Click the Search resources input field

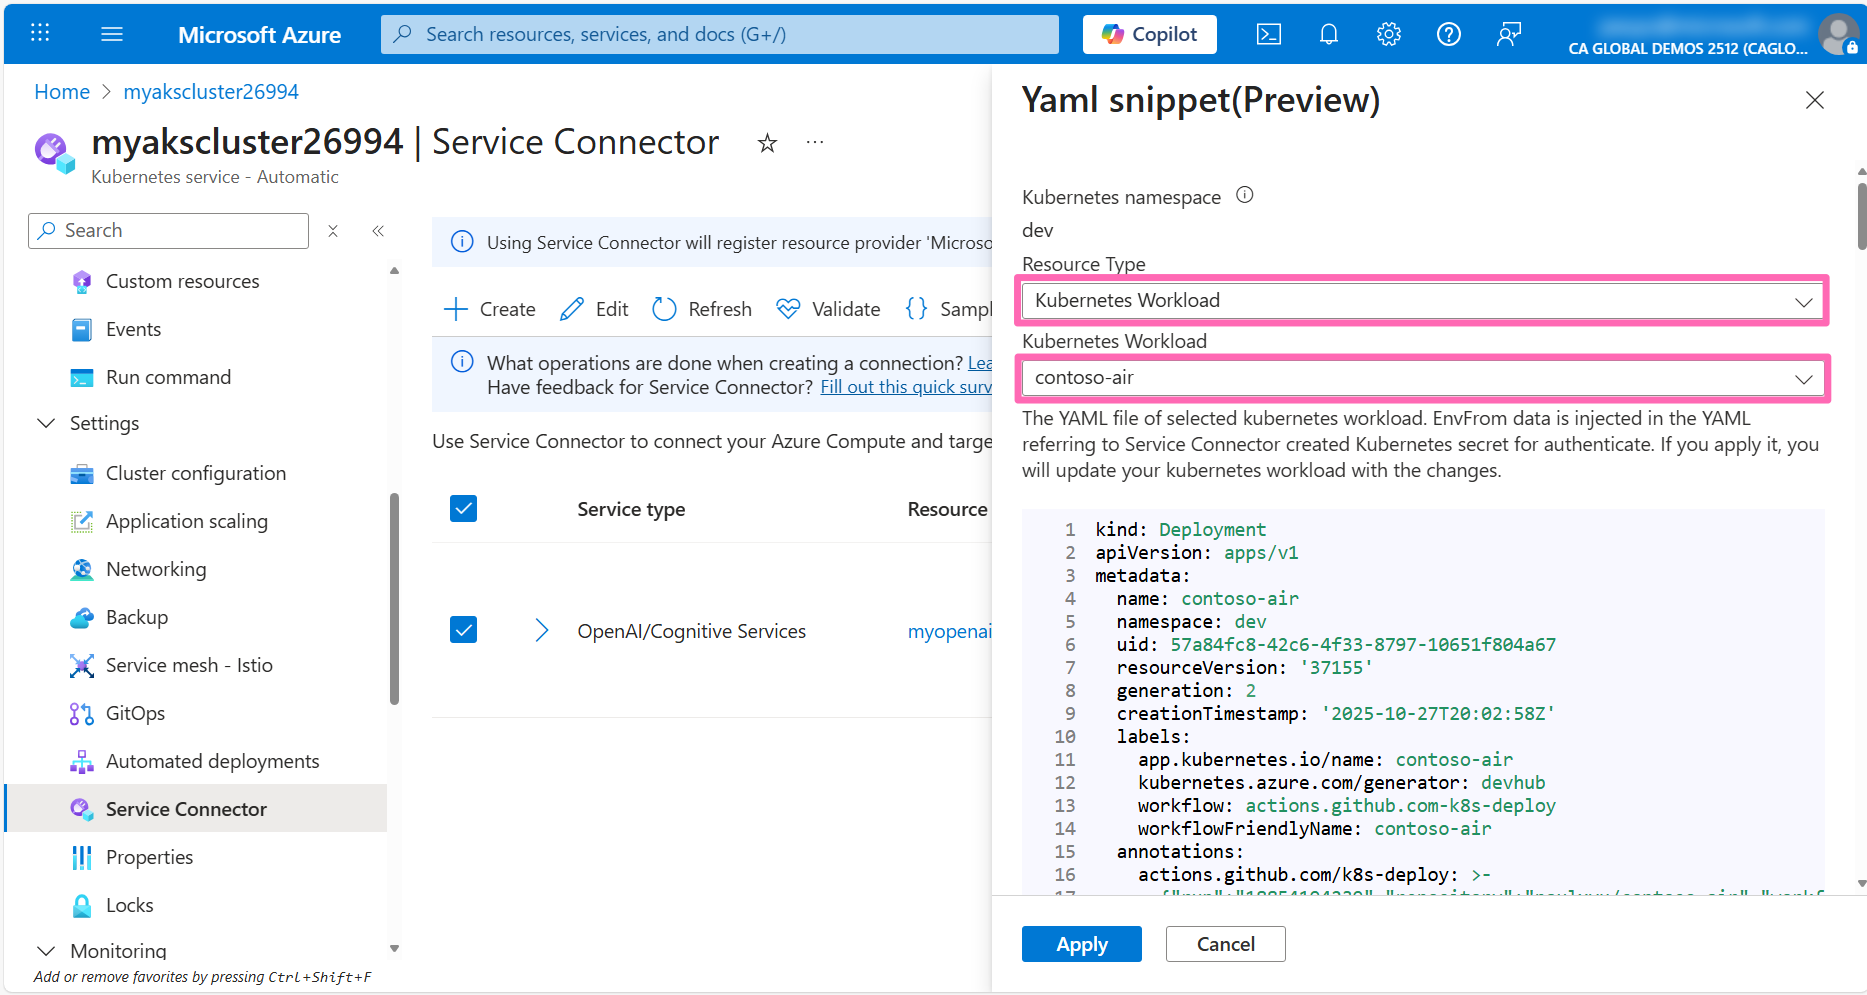[x=719, y=33]
